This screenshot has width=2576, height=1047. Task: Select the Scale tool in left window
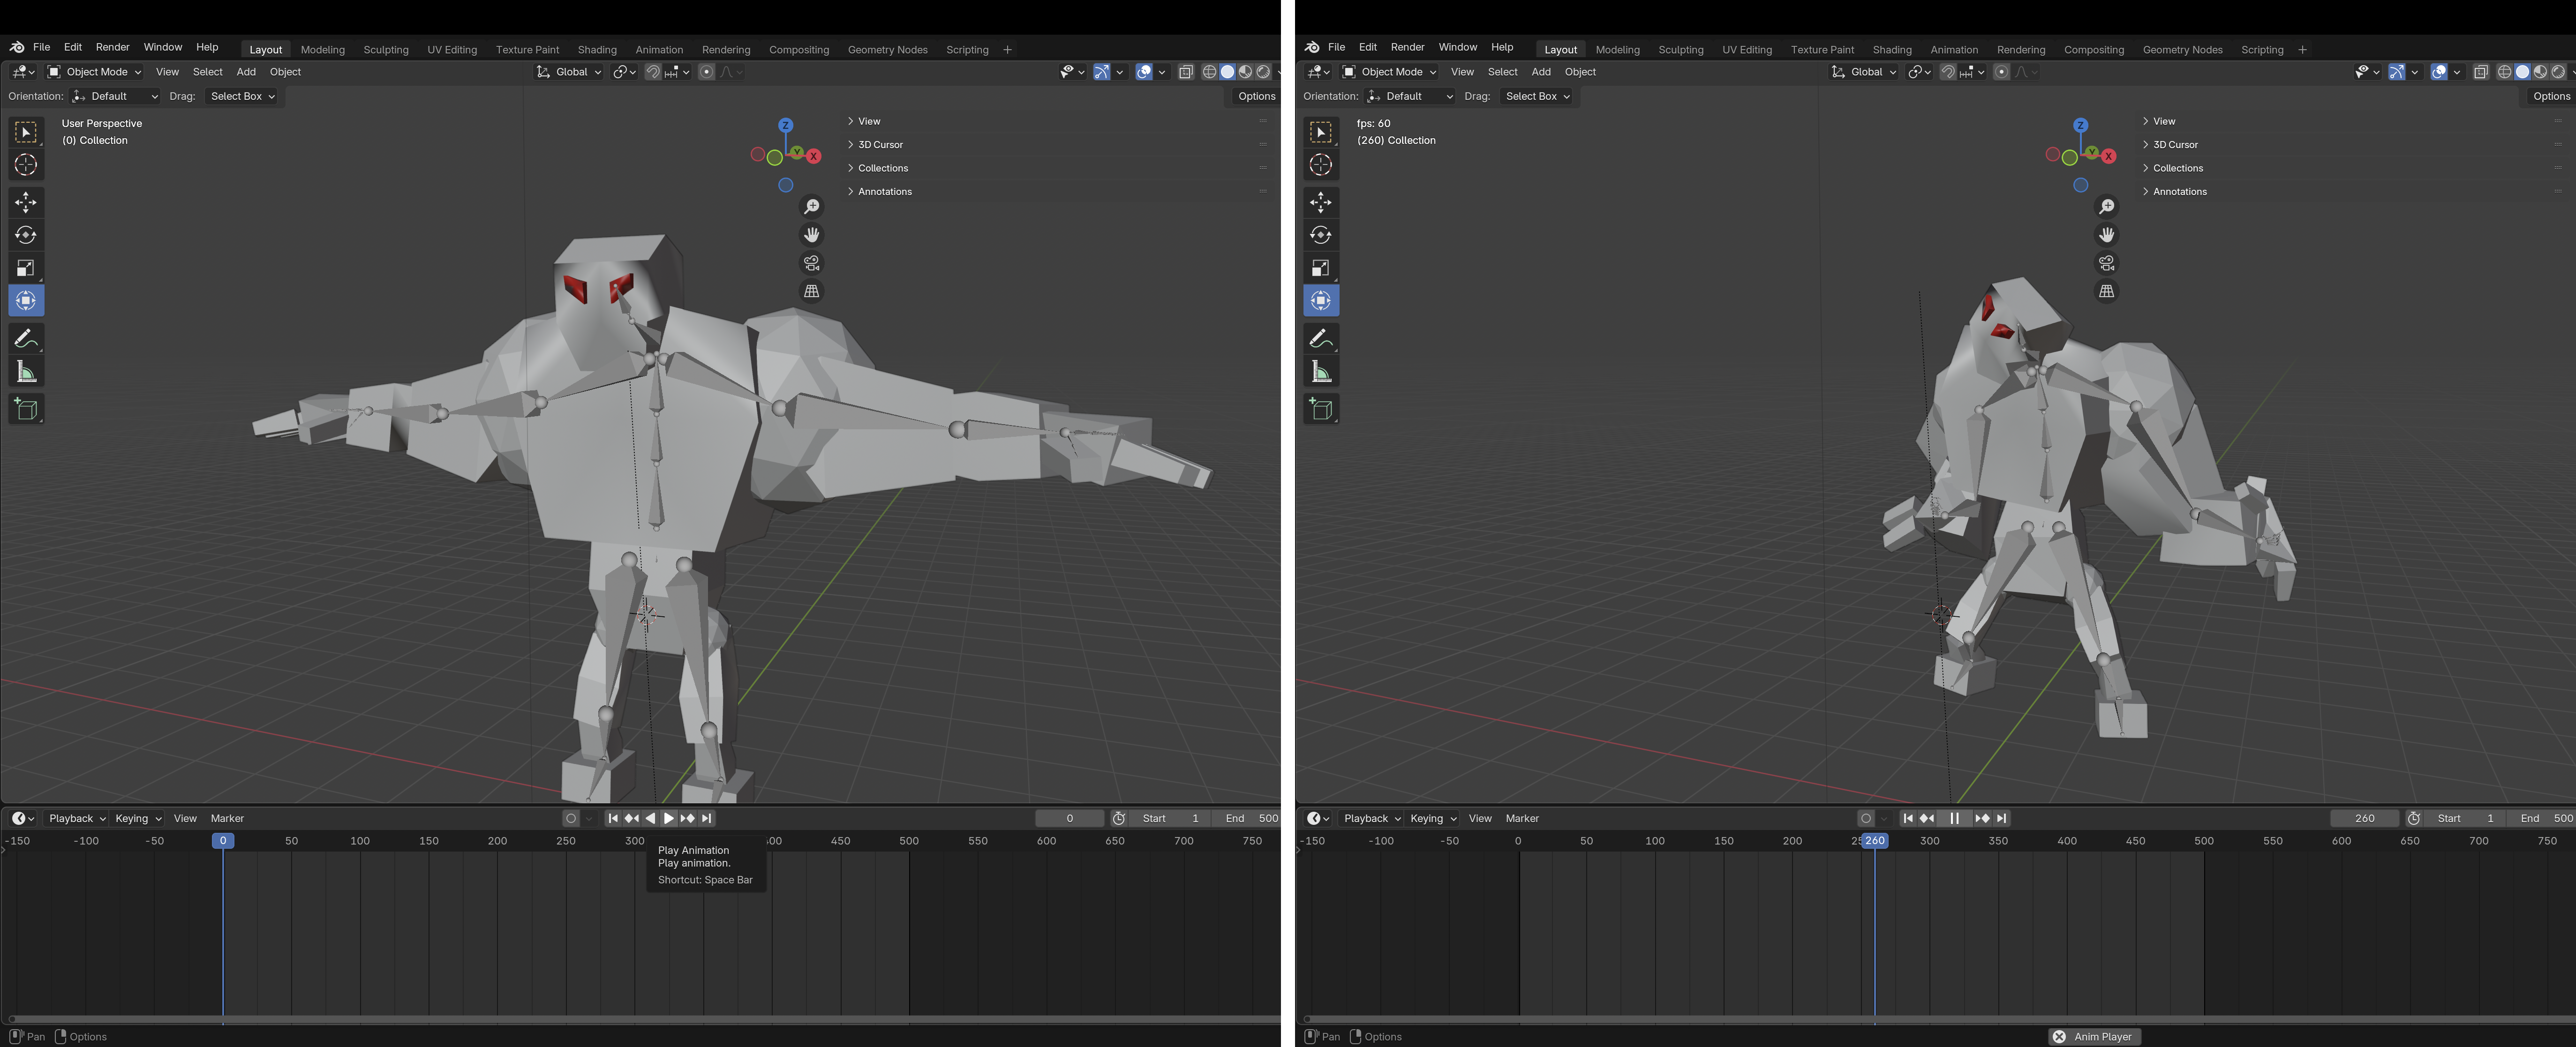[x=26, y=268]
